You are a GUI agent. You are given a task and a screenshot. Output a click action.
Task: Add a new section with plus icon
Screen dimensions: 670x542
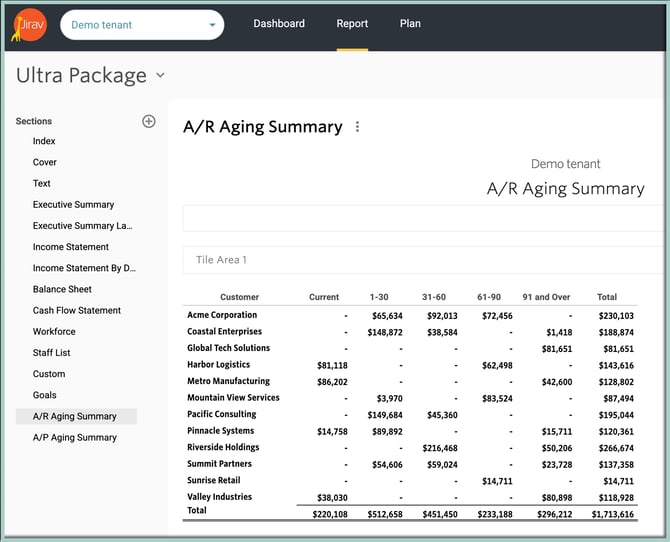(x=149, y=121)
